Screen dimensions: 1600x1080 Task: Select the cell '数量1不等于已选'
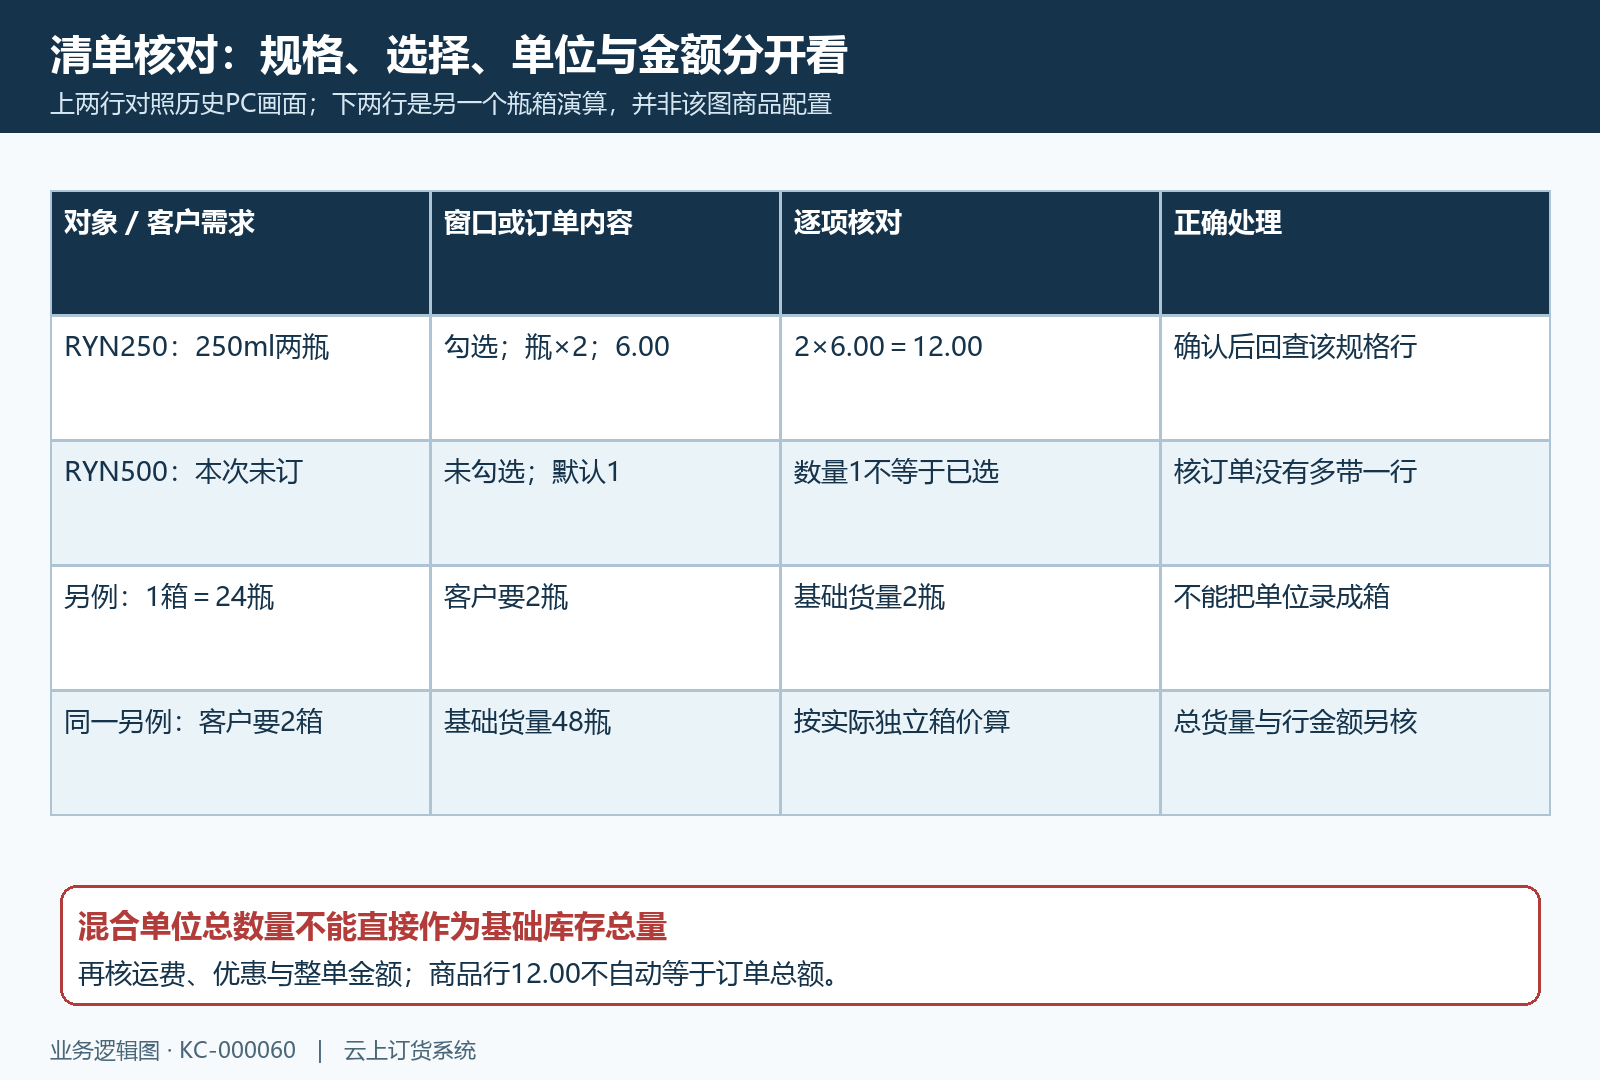coord(970,503)
